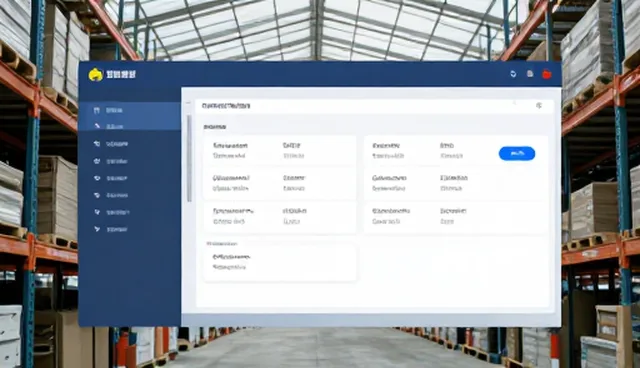Select the highlighted sidebar entry with the pillar icon
640x368 pixels.
[x=130, y=110]
